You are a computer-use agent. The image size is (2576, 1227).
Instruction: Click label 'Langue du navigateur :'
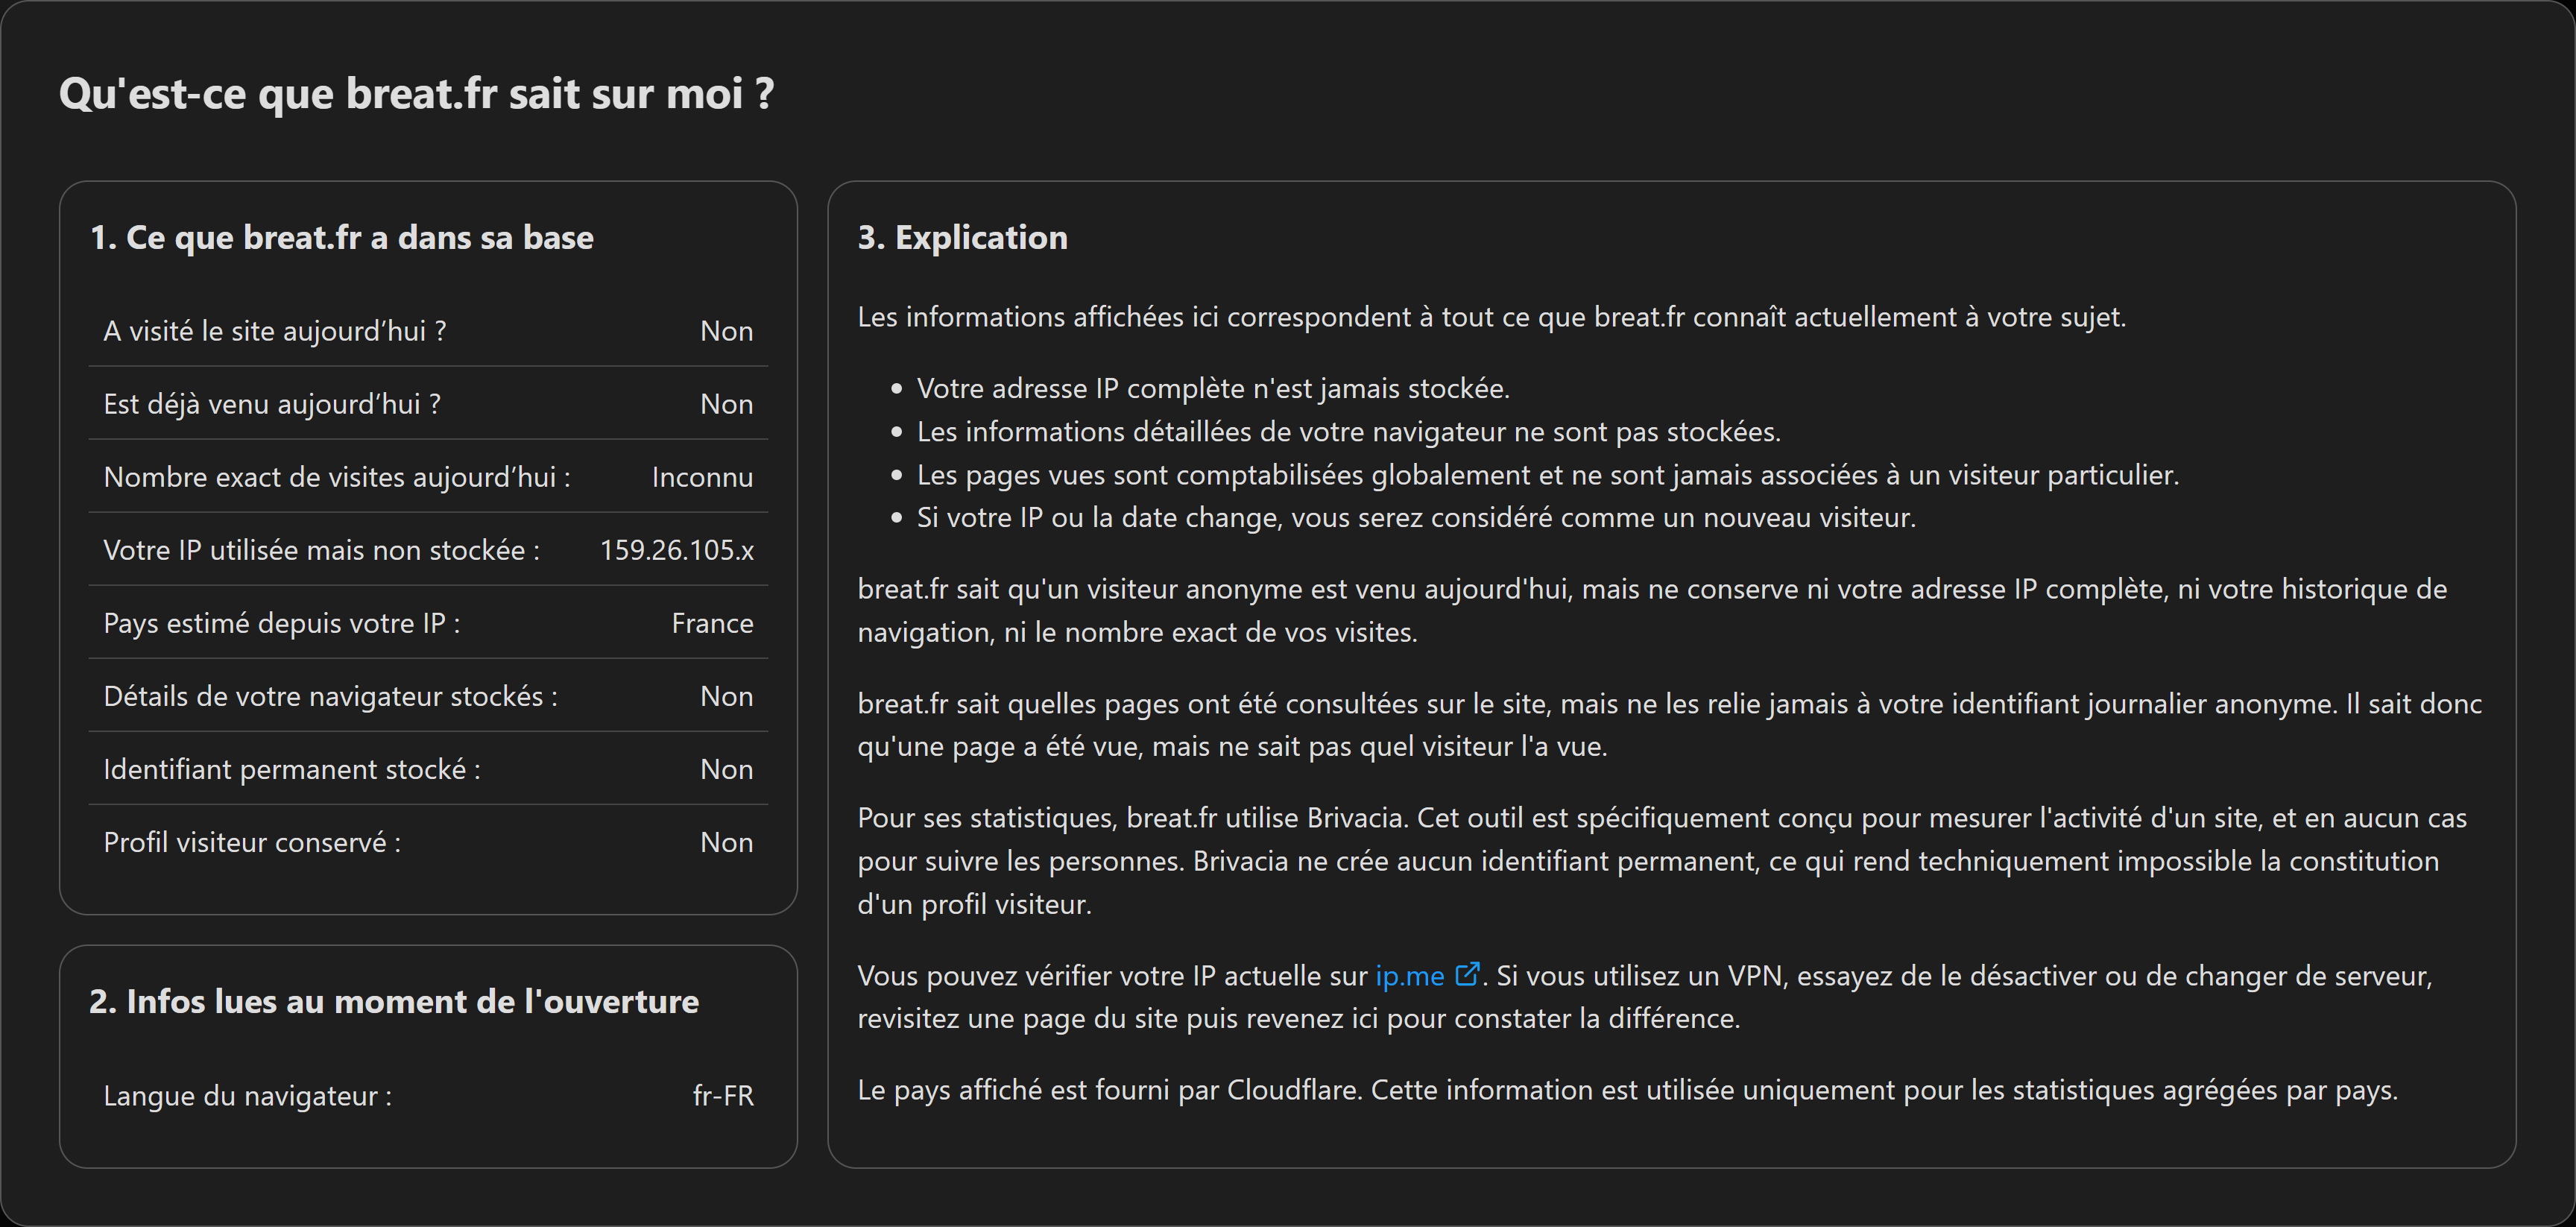click(x=248, y=1096)
